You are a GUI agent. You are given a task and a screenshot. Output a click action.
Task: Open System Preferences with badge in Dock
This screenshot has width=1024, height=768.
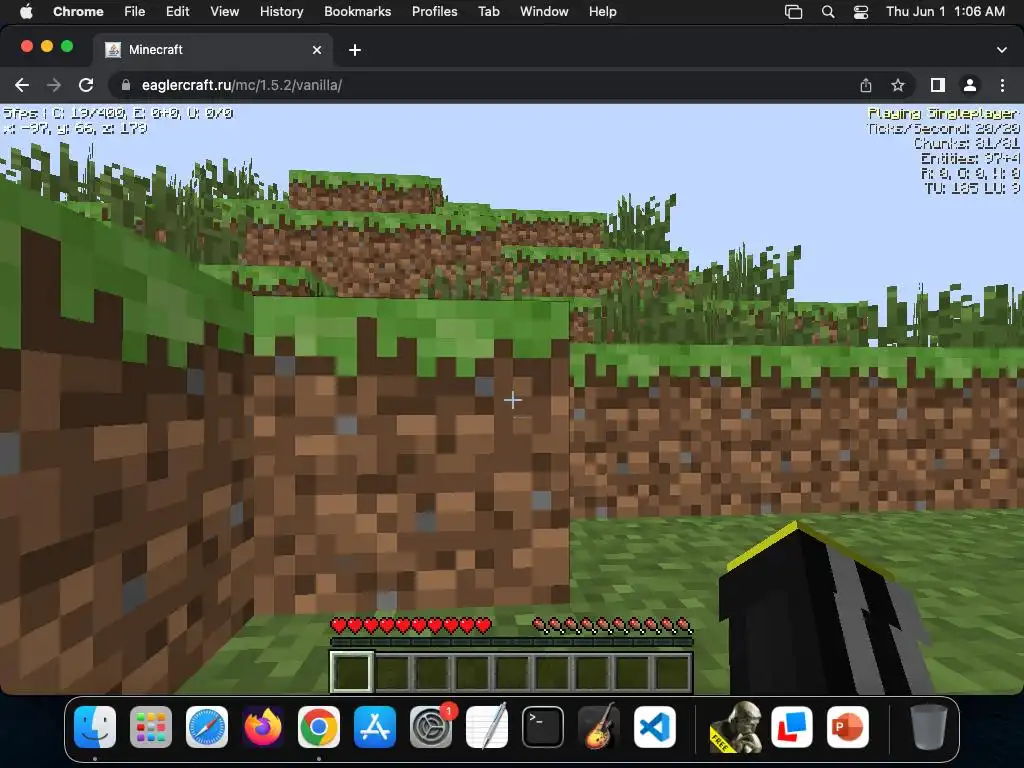(x=431, y=727)
